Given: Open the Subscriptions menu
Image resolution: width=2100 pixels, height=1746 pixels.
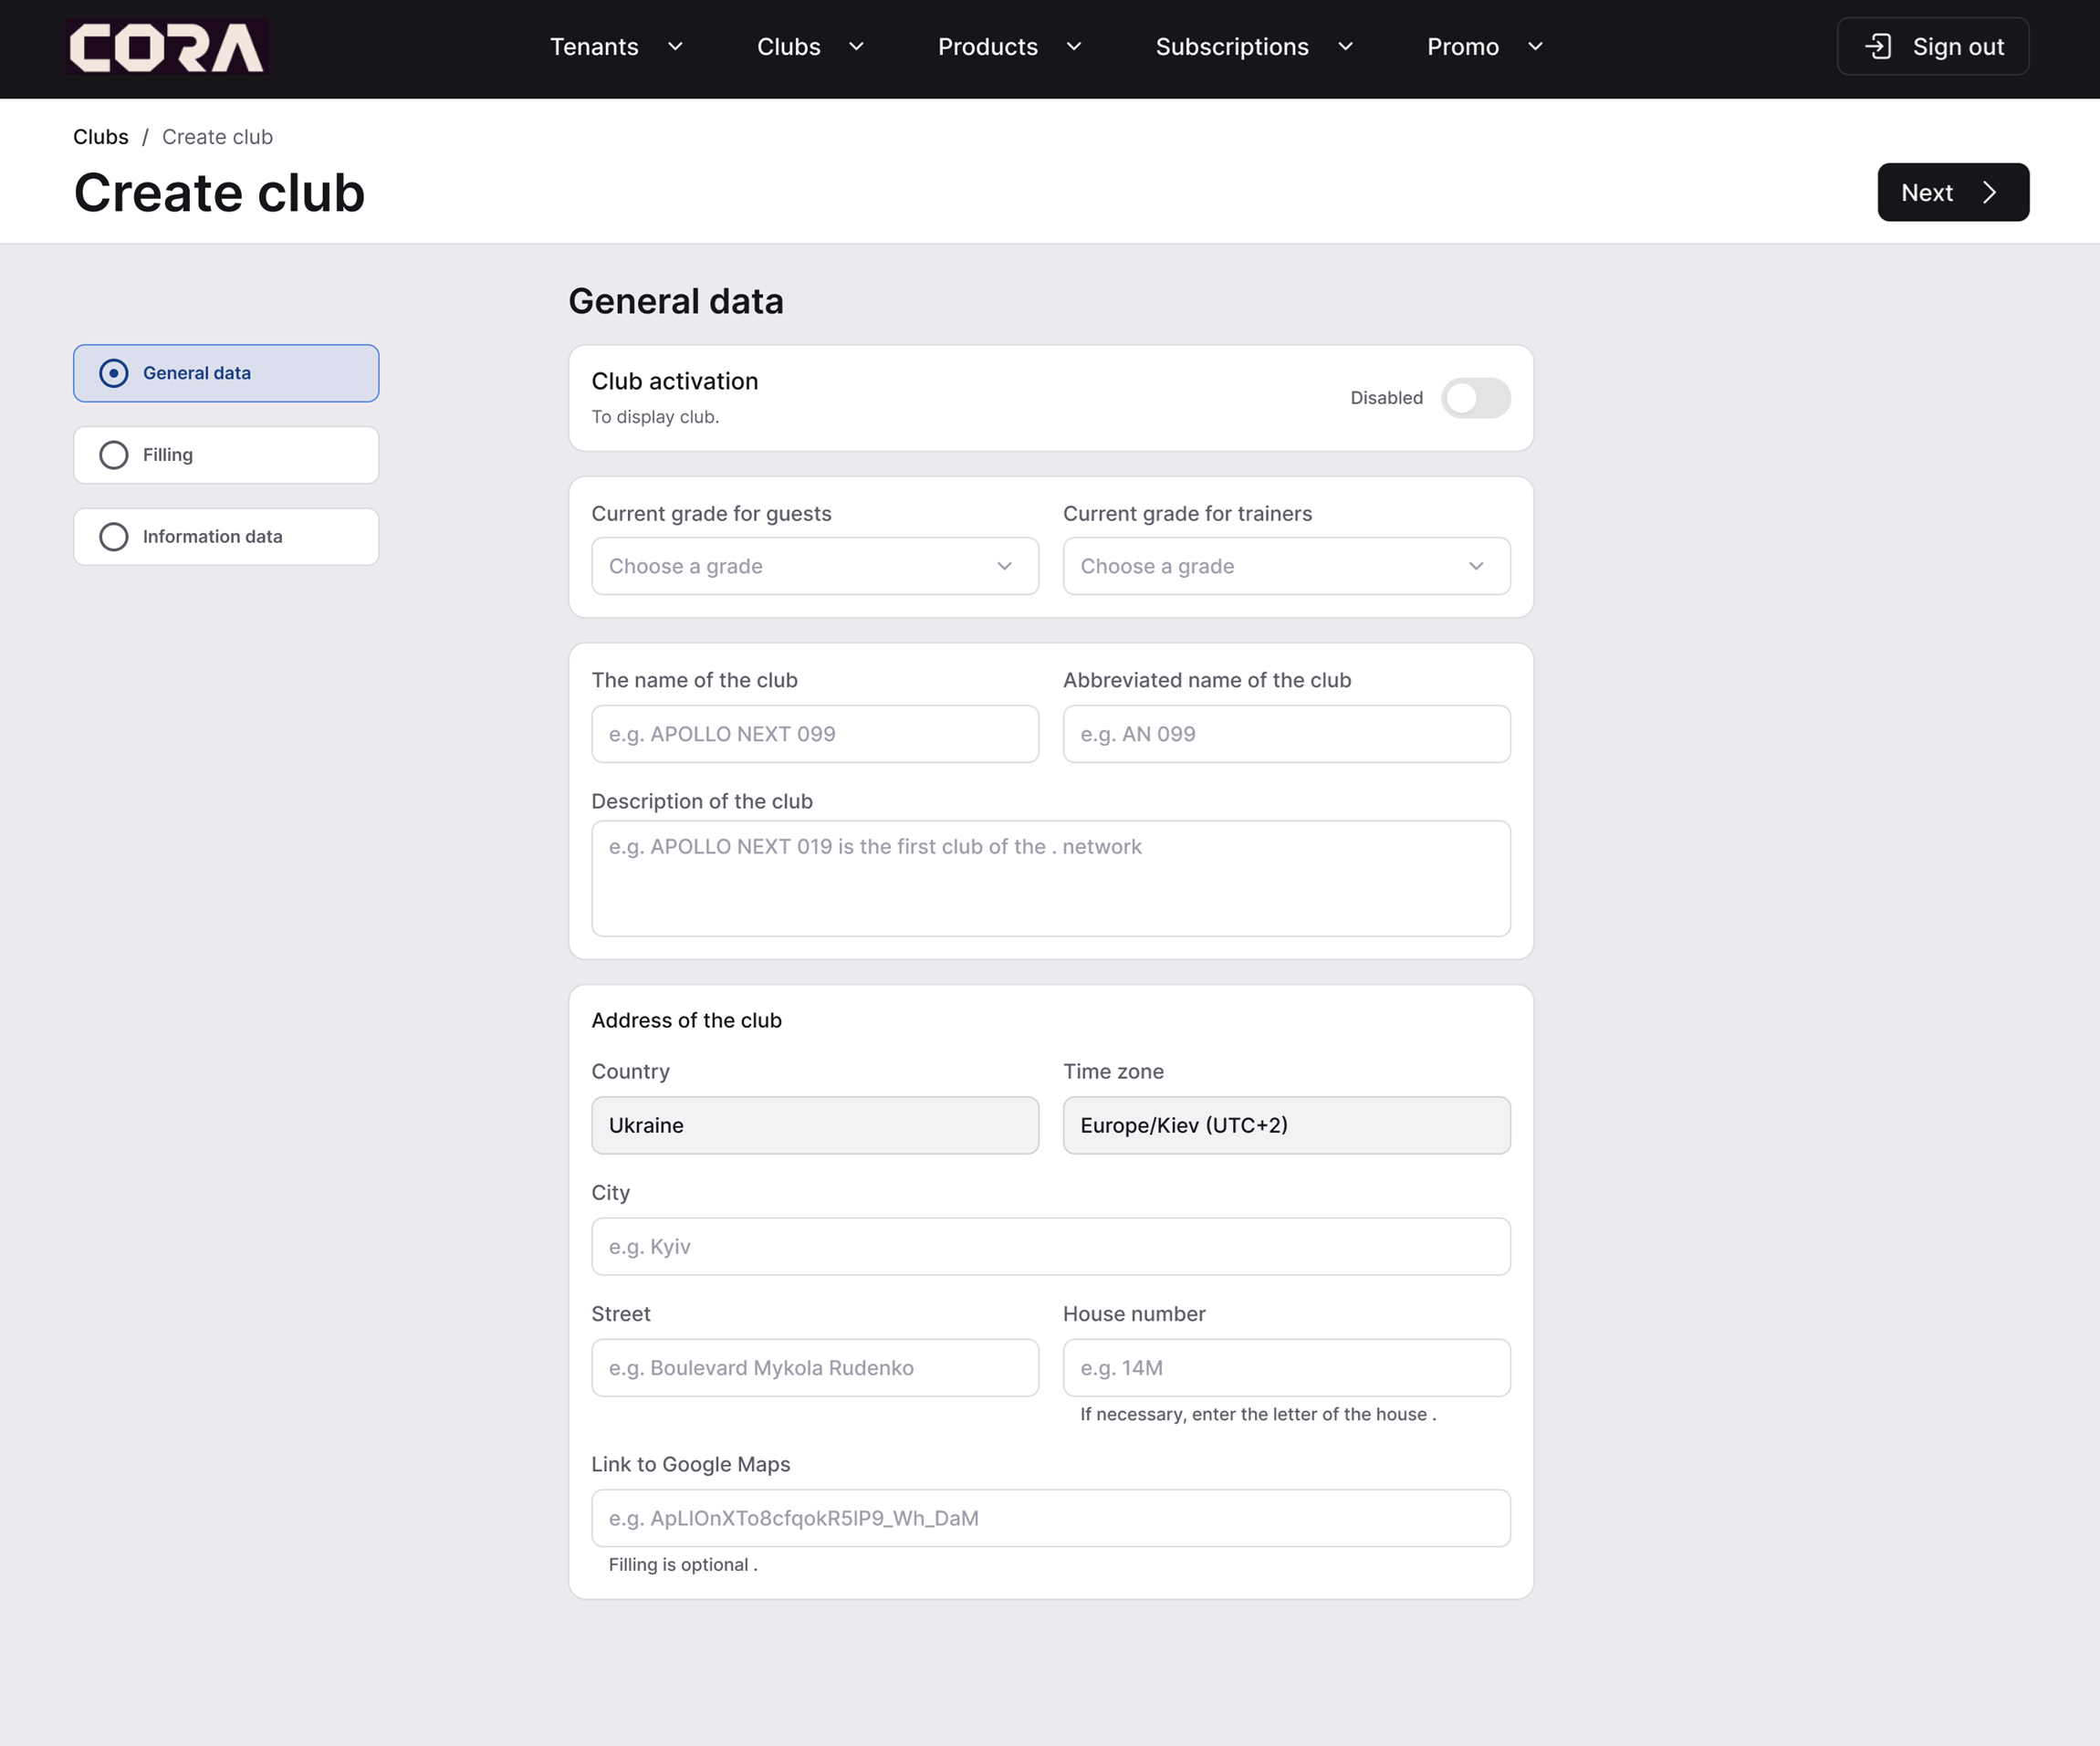Looking at the screenshot, I should pos(1254,46).
